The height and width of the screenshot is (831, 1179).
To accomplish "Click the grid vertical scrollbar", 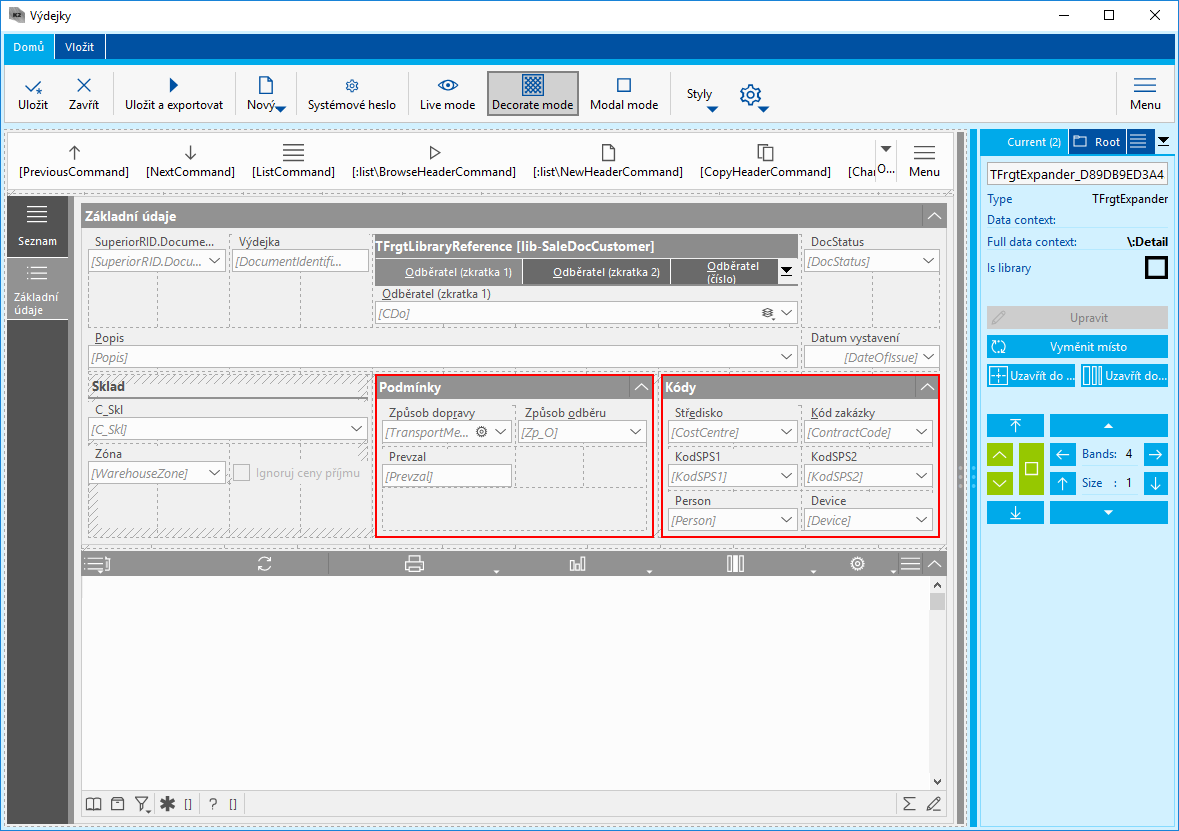I will point(937,683).
